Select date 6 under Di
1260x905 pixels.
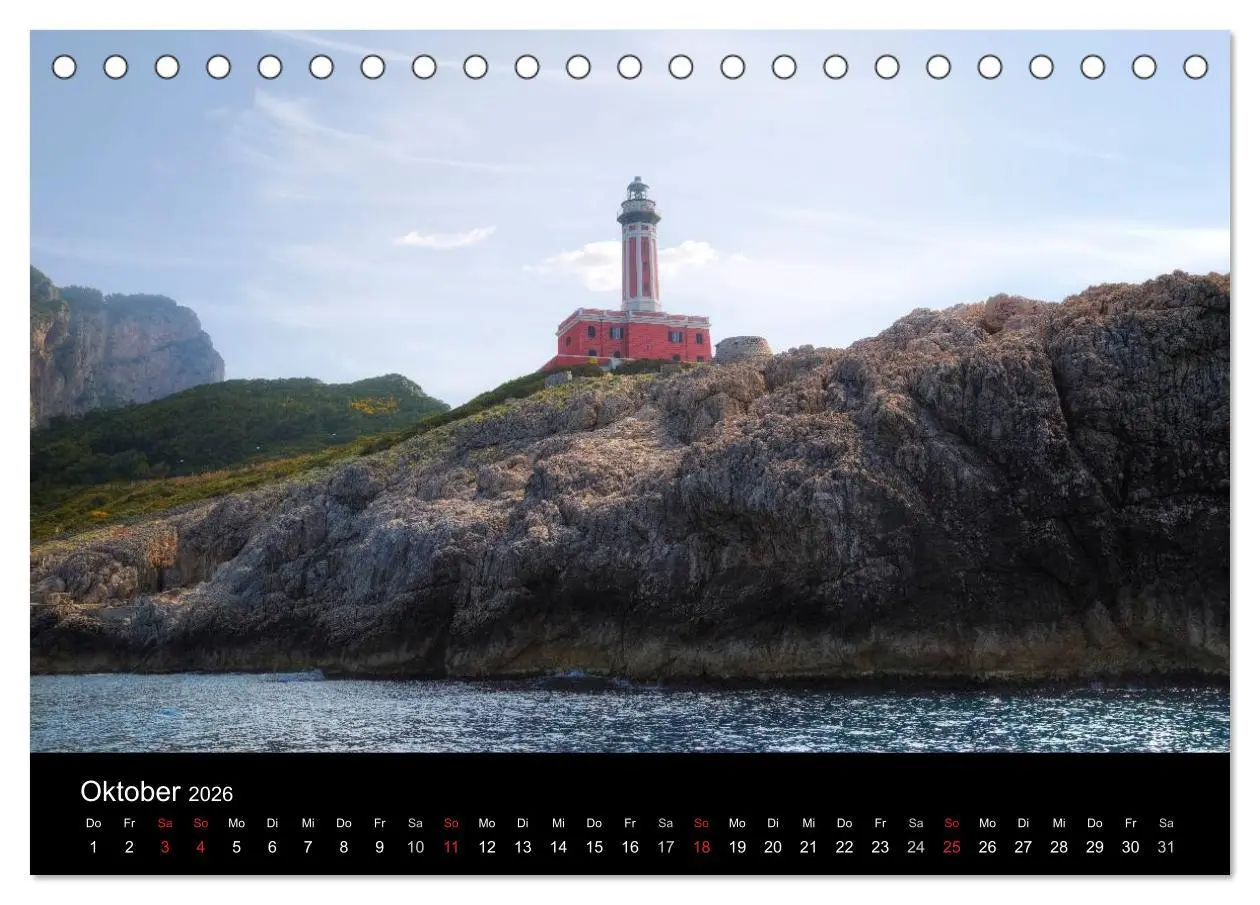tap(272, 847)
